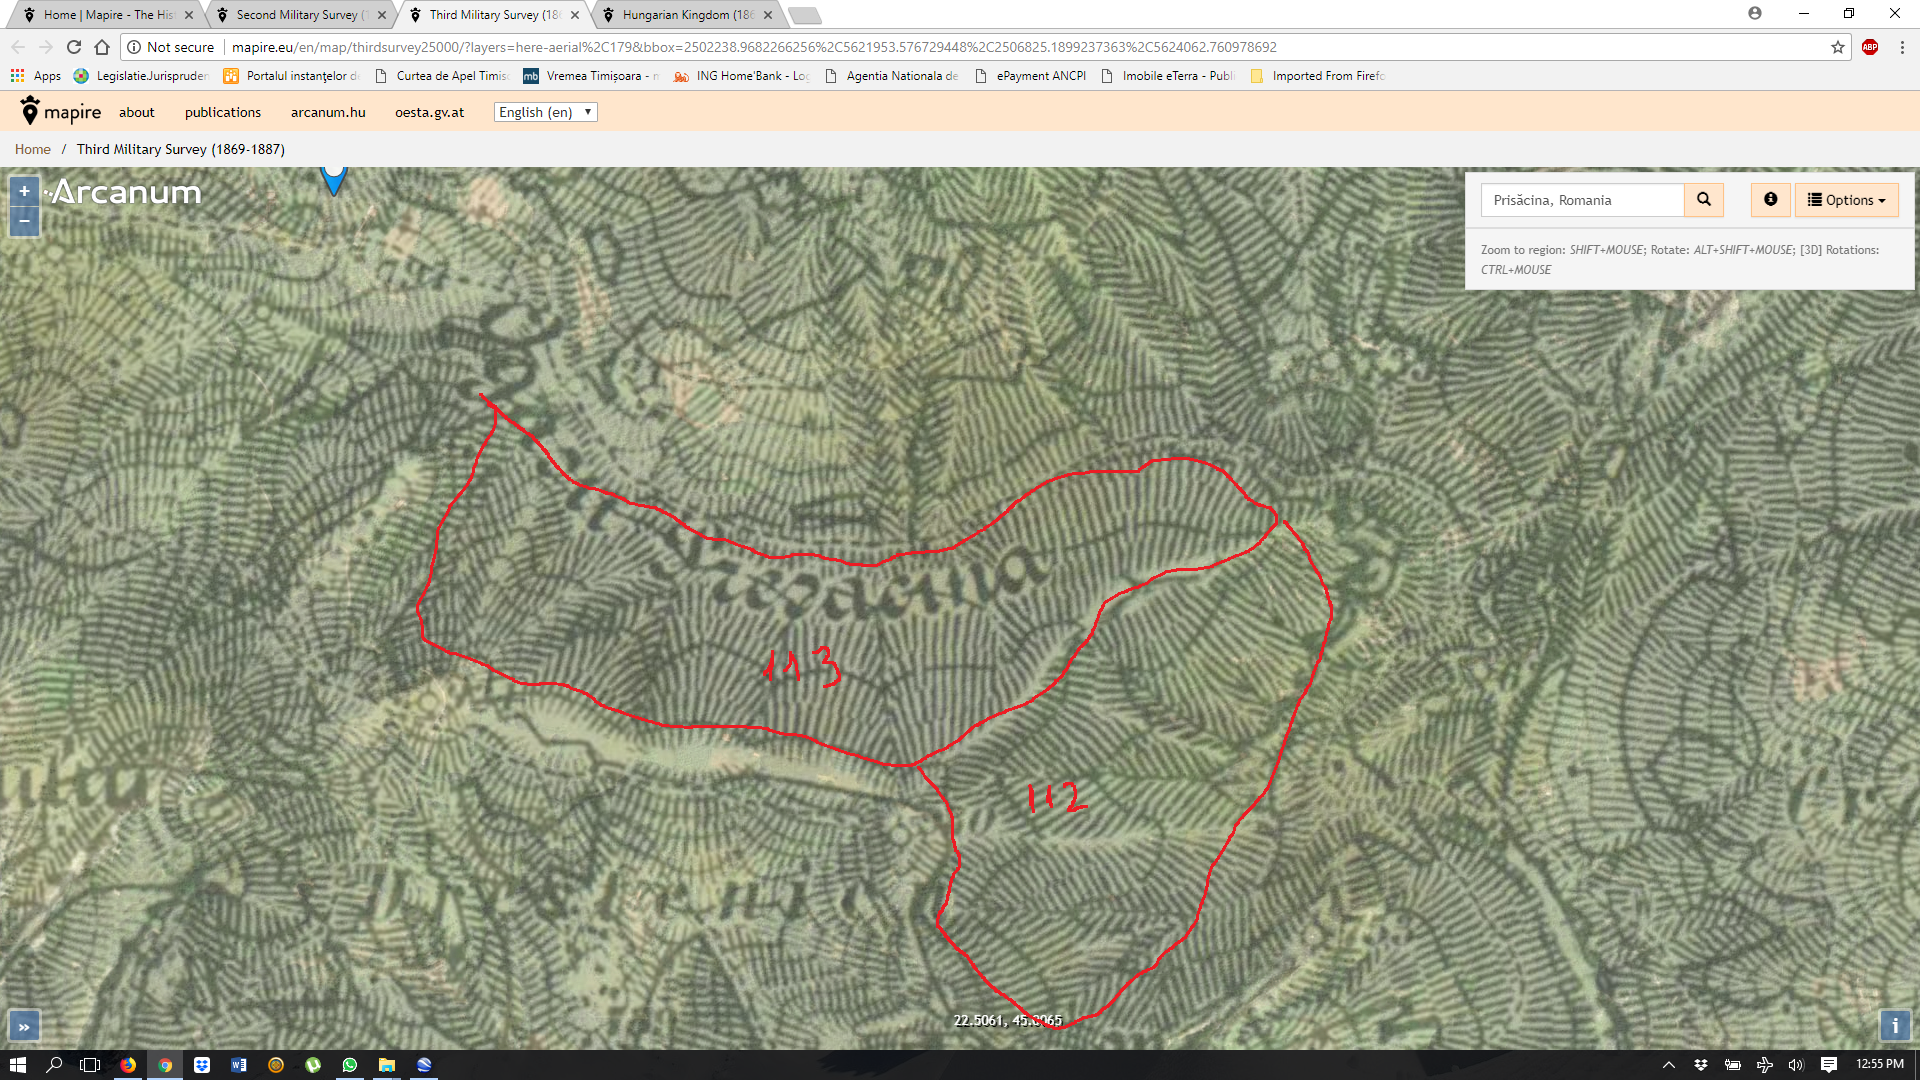Open the Agentia Nationala bookmark
The width and height of the screenshot is (1920, 1080).
[x=891, y=76]
